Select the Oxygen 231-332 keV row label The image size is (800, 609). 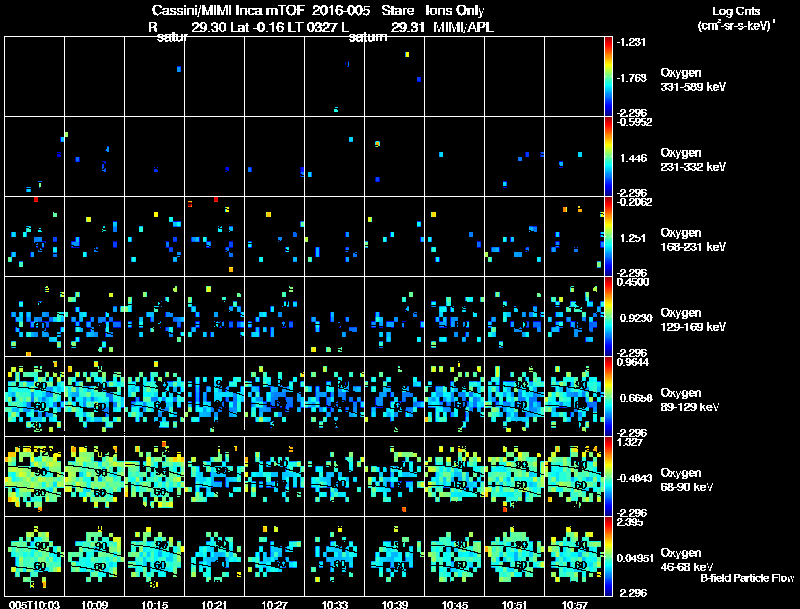[693, 160]
